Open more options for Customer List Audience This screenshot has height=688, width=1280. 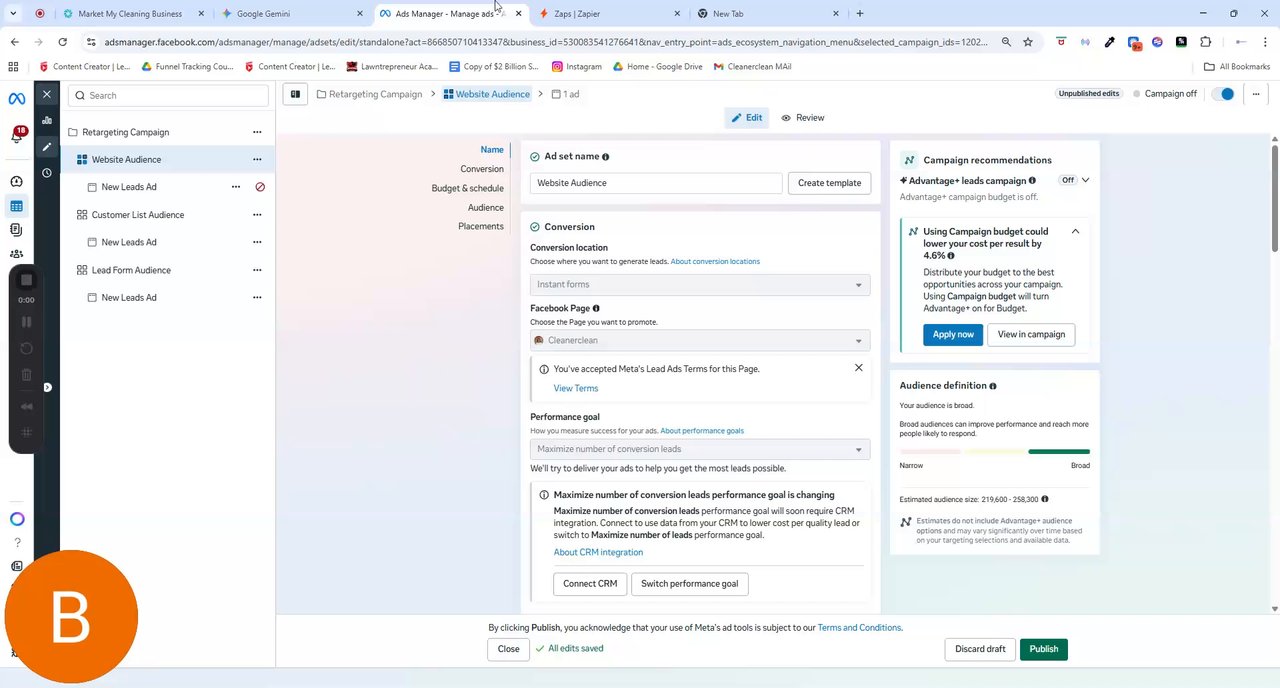click(x=257, y=214)
